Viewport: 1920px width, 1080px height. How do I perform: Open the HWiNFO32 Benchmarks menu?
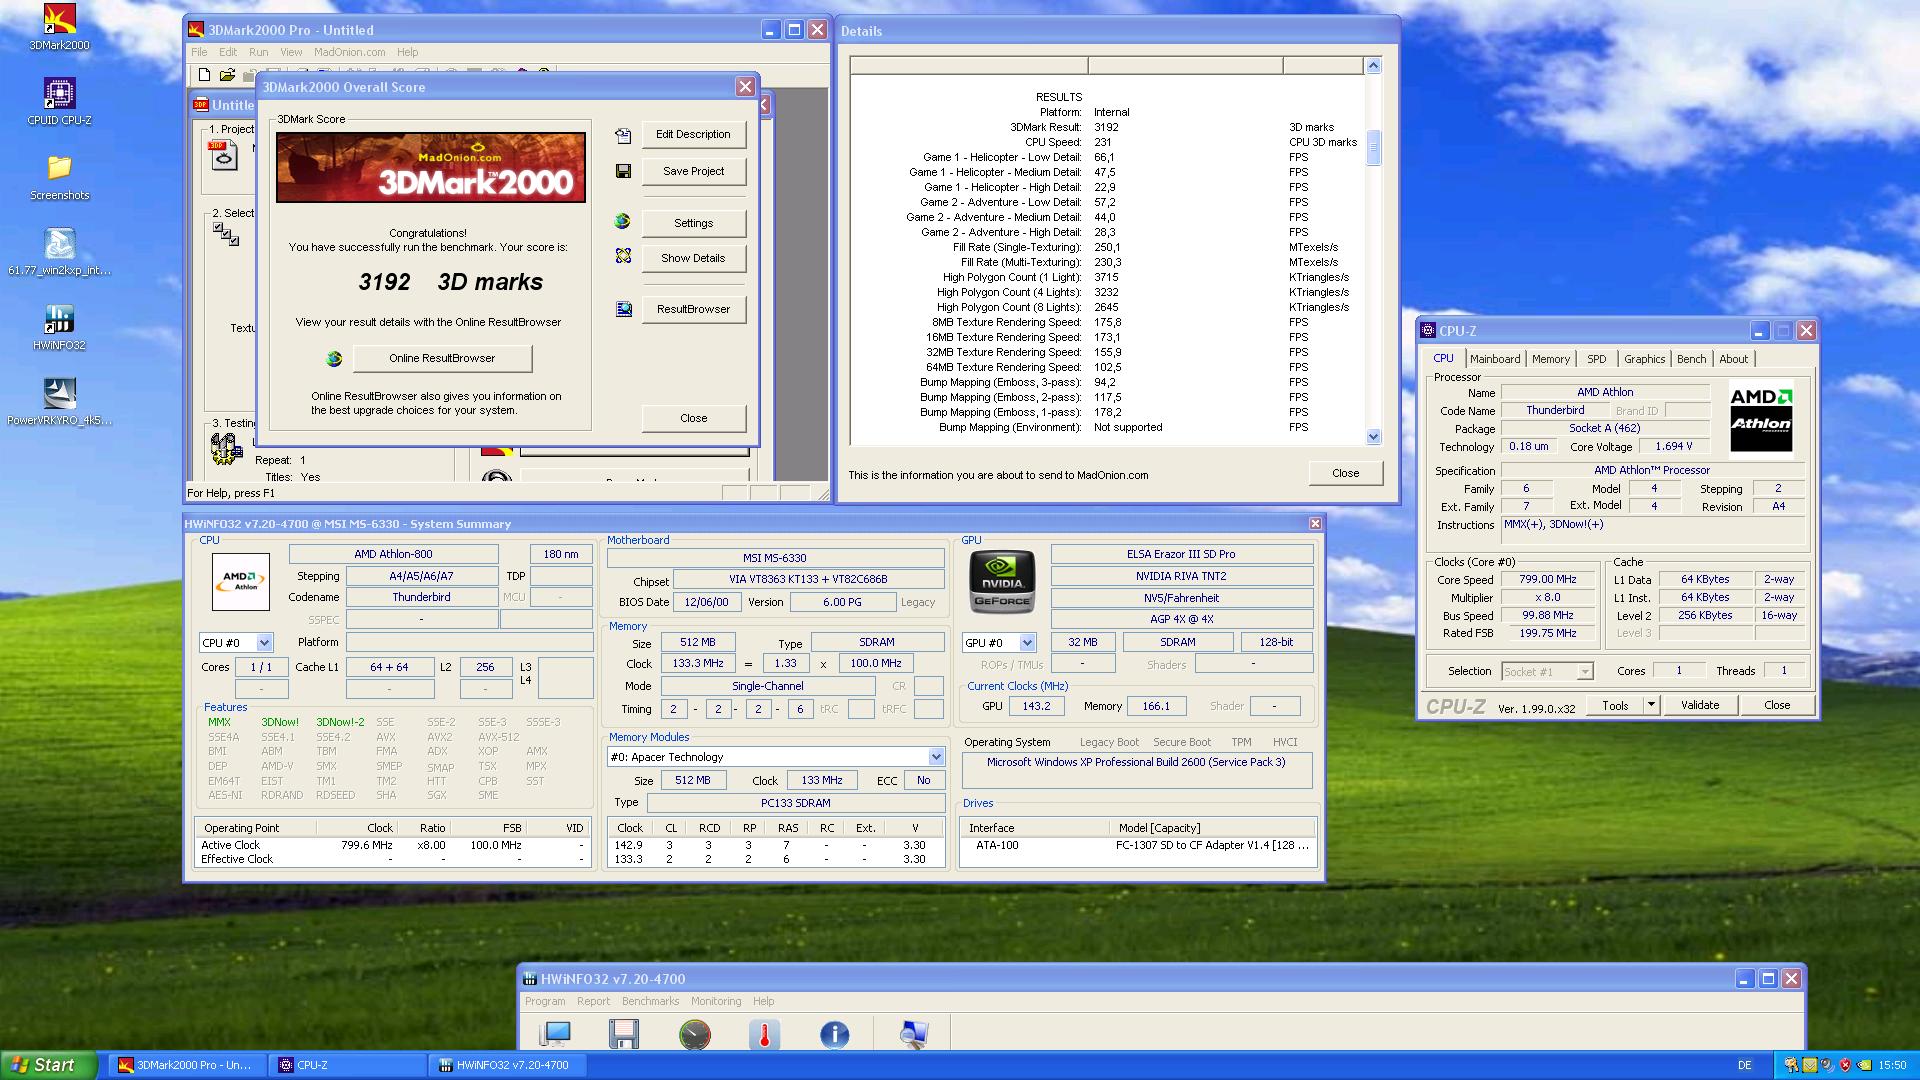pyautogui.click(x=650, y=1001)
